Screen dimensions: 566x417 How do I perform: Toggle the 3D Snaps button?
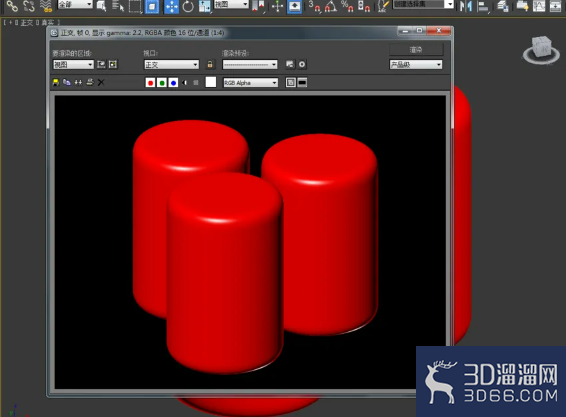coord(314,6)
